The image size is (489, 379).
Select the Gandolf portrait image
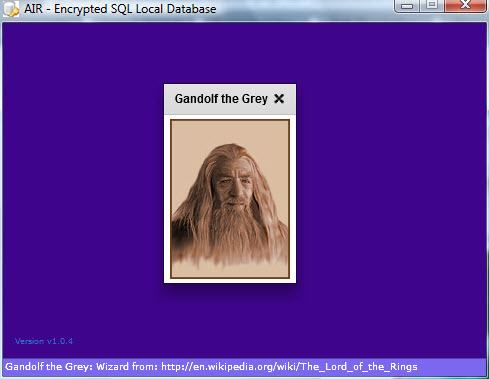click(x=230, y=199)
